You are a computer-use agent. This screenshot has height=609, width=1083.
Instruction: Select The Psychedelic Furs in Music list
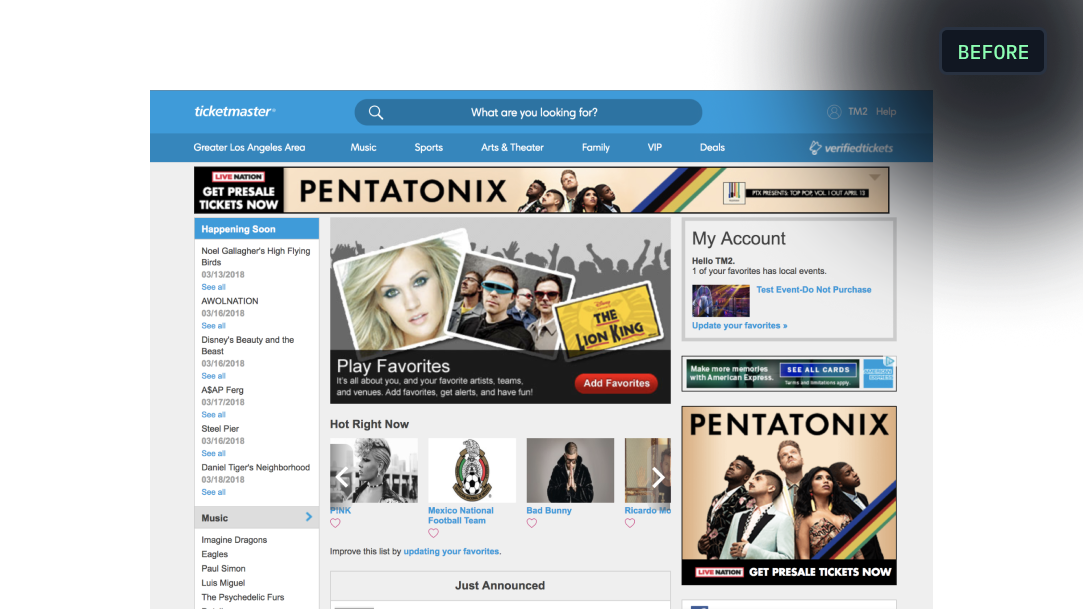pyautogui.click(x=242, y=597)
